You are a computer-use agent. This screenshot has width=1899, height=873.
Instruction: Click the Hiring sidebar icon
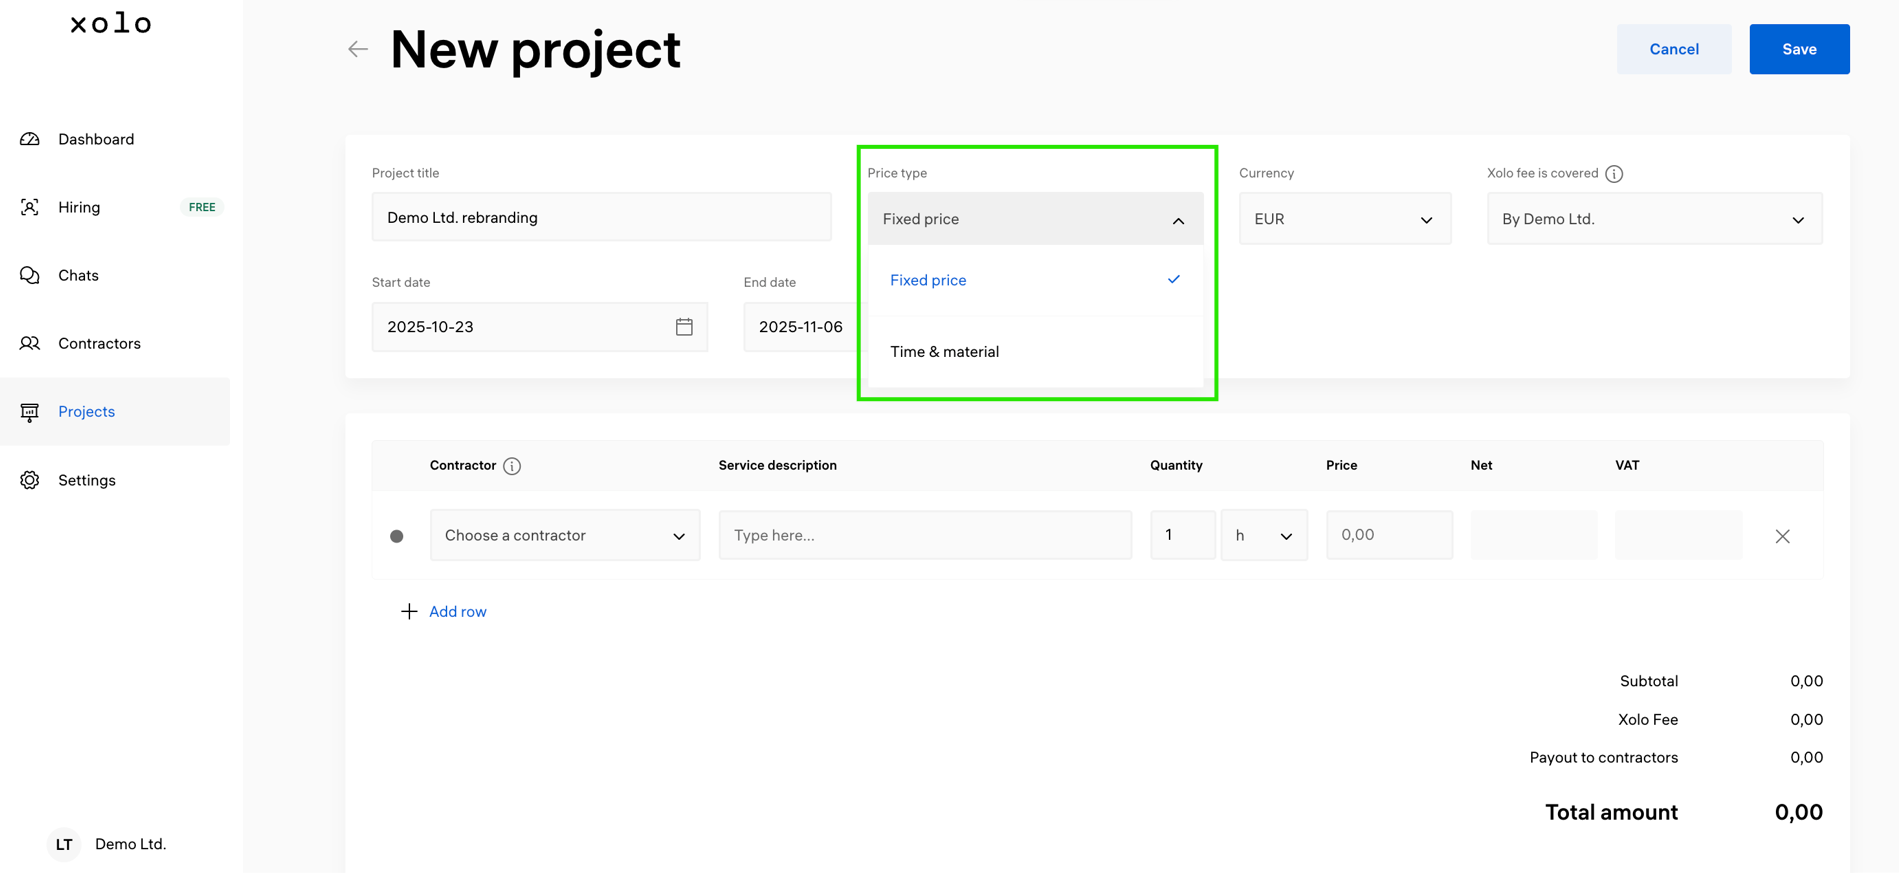point(30,207)
